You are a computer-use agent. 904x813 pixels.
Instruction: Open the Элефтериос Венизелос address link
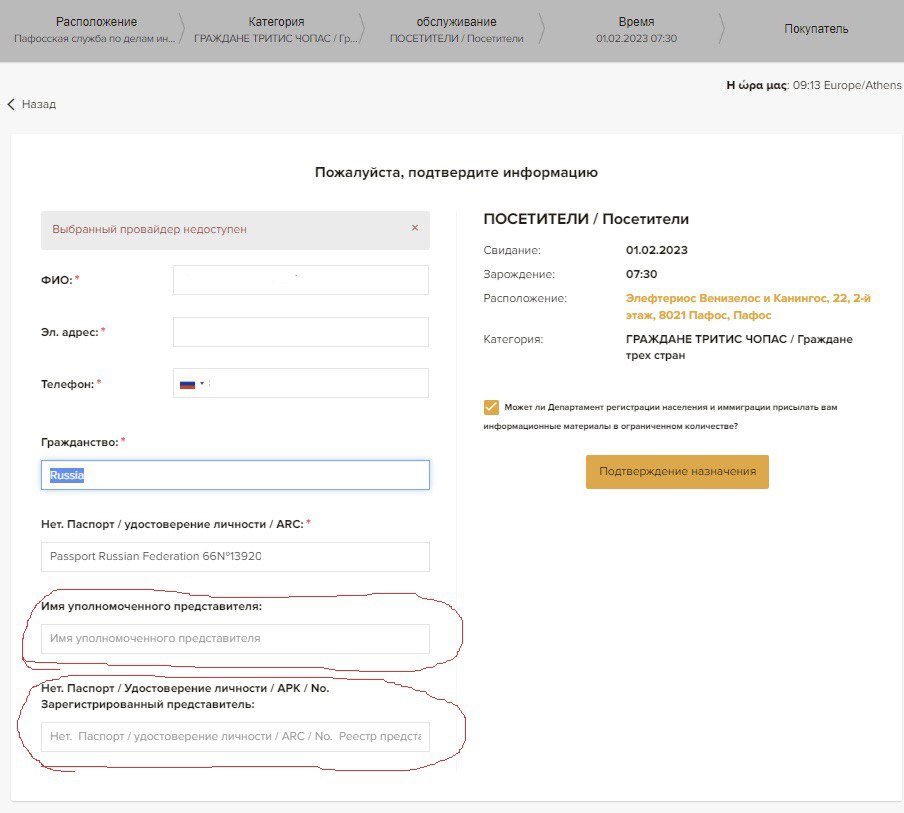tap(734, 306)
